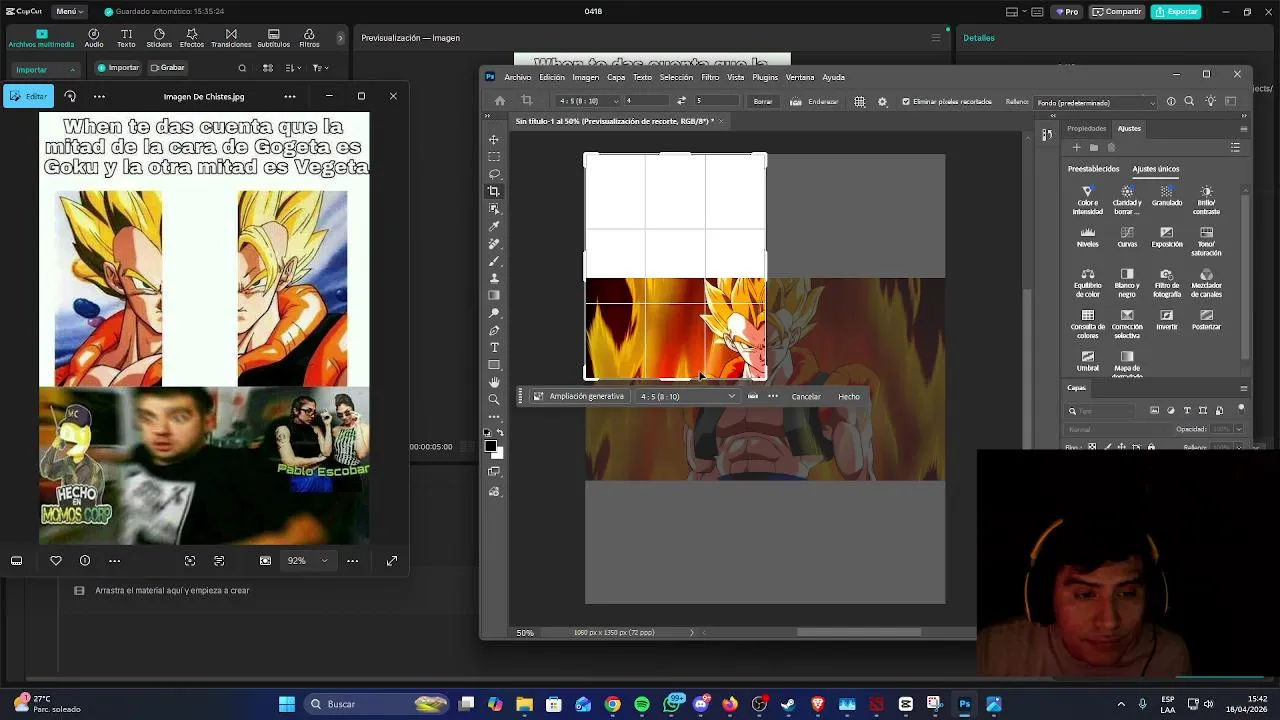
Task: Select the Gradient tool
Action: [x=494, y=295]
